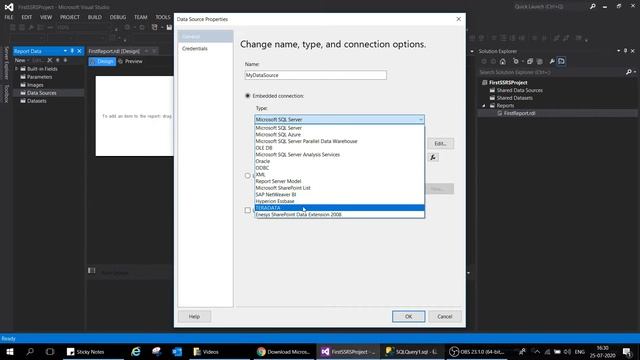Select FirstReport.rdl in Solution Explorer
640x360 pixels.
point(519,113)
